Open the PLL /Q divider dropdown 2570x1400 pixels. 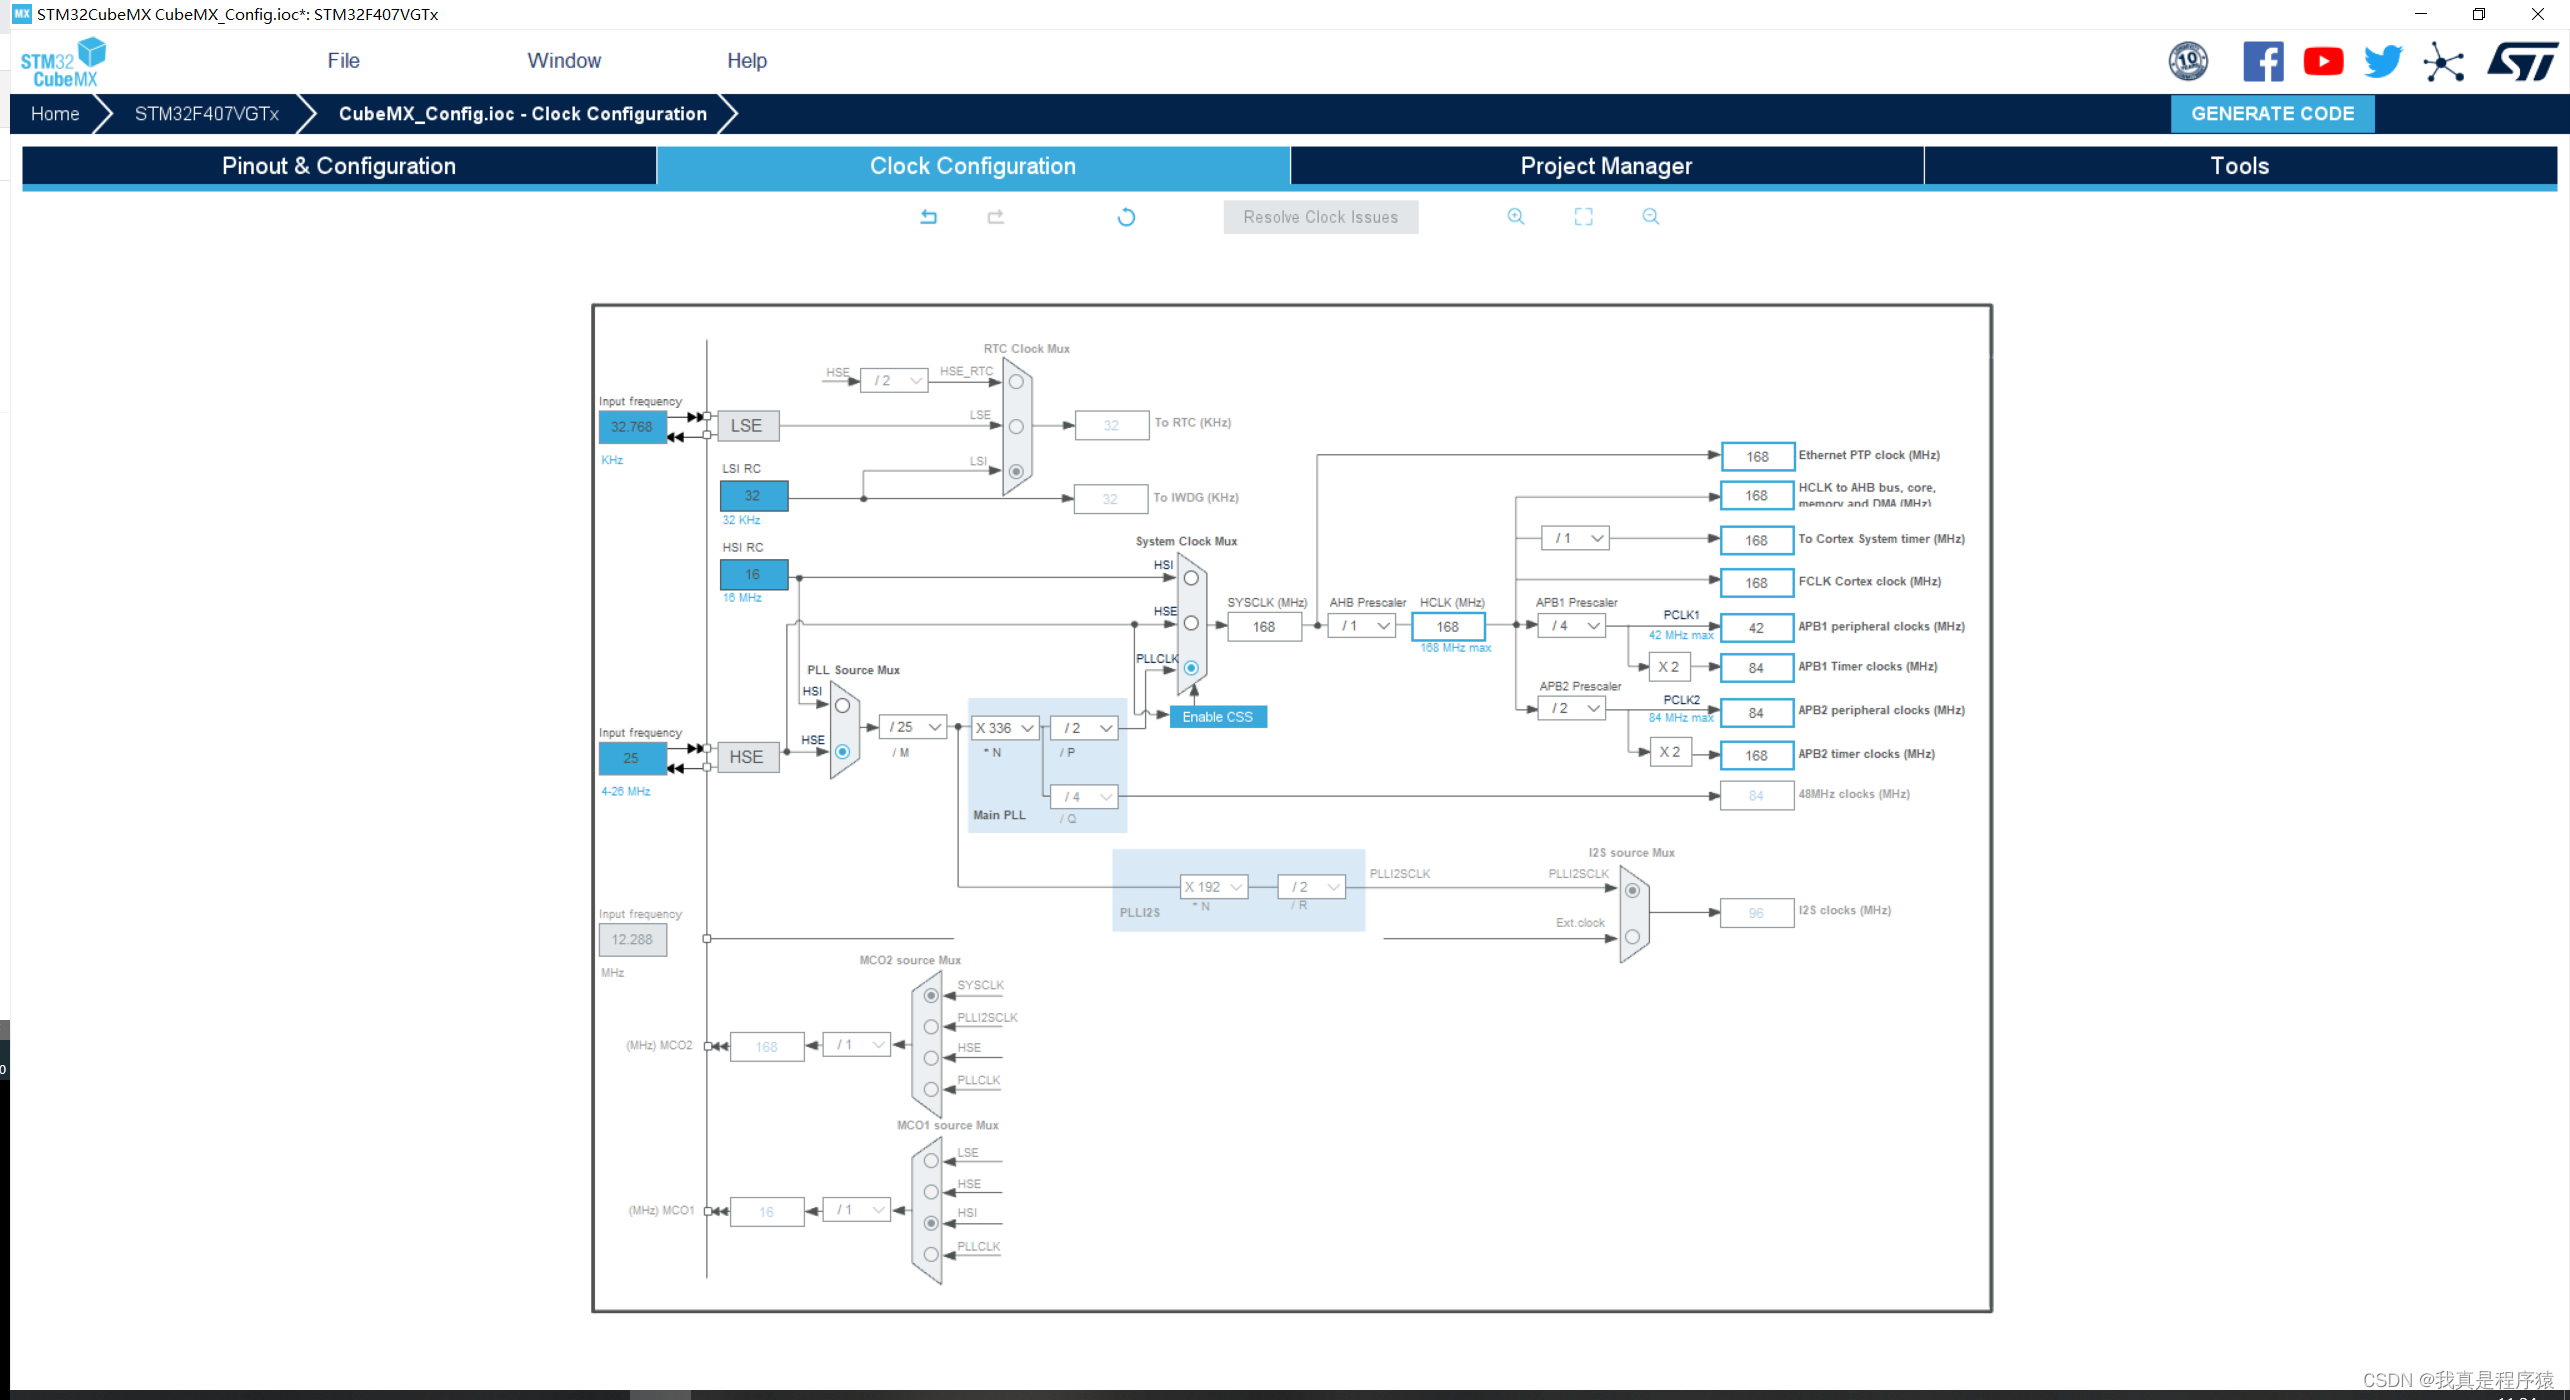(1084, 797)
